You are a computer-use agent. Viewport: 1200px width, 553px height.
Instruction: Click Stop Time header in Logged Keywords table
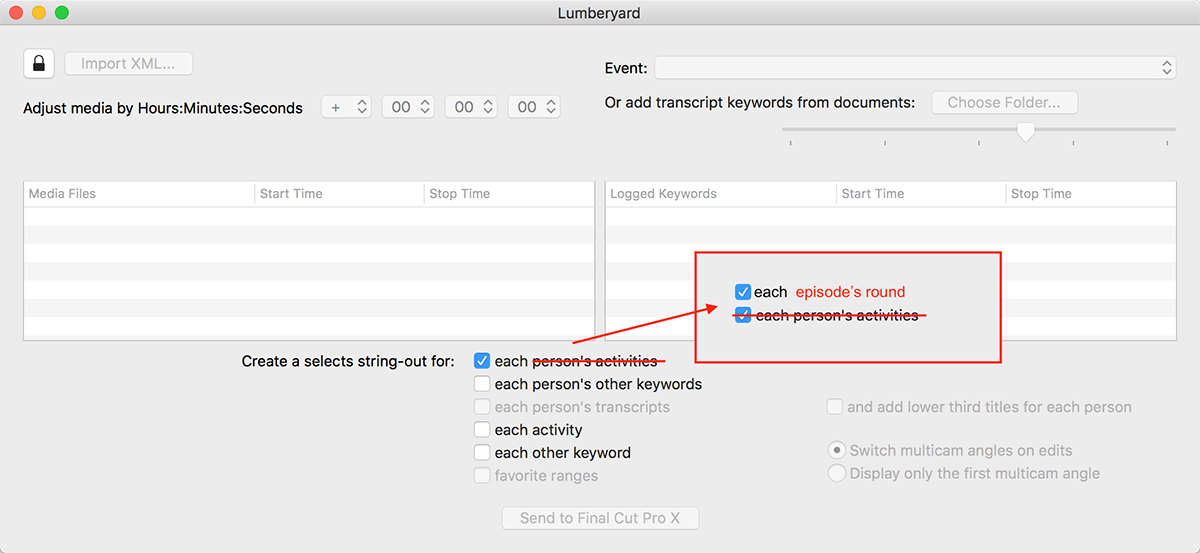click(x=1091, y=193)
